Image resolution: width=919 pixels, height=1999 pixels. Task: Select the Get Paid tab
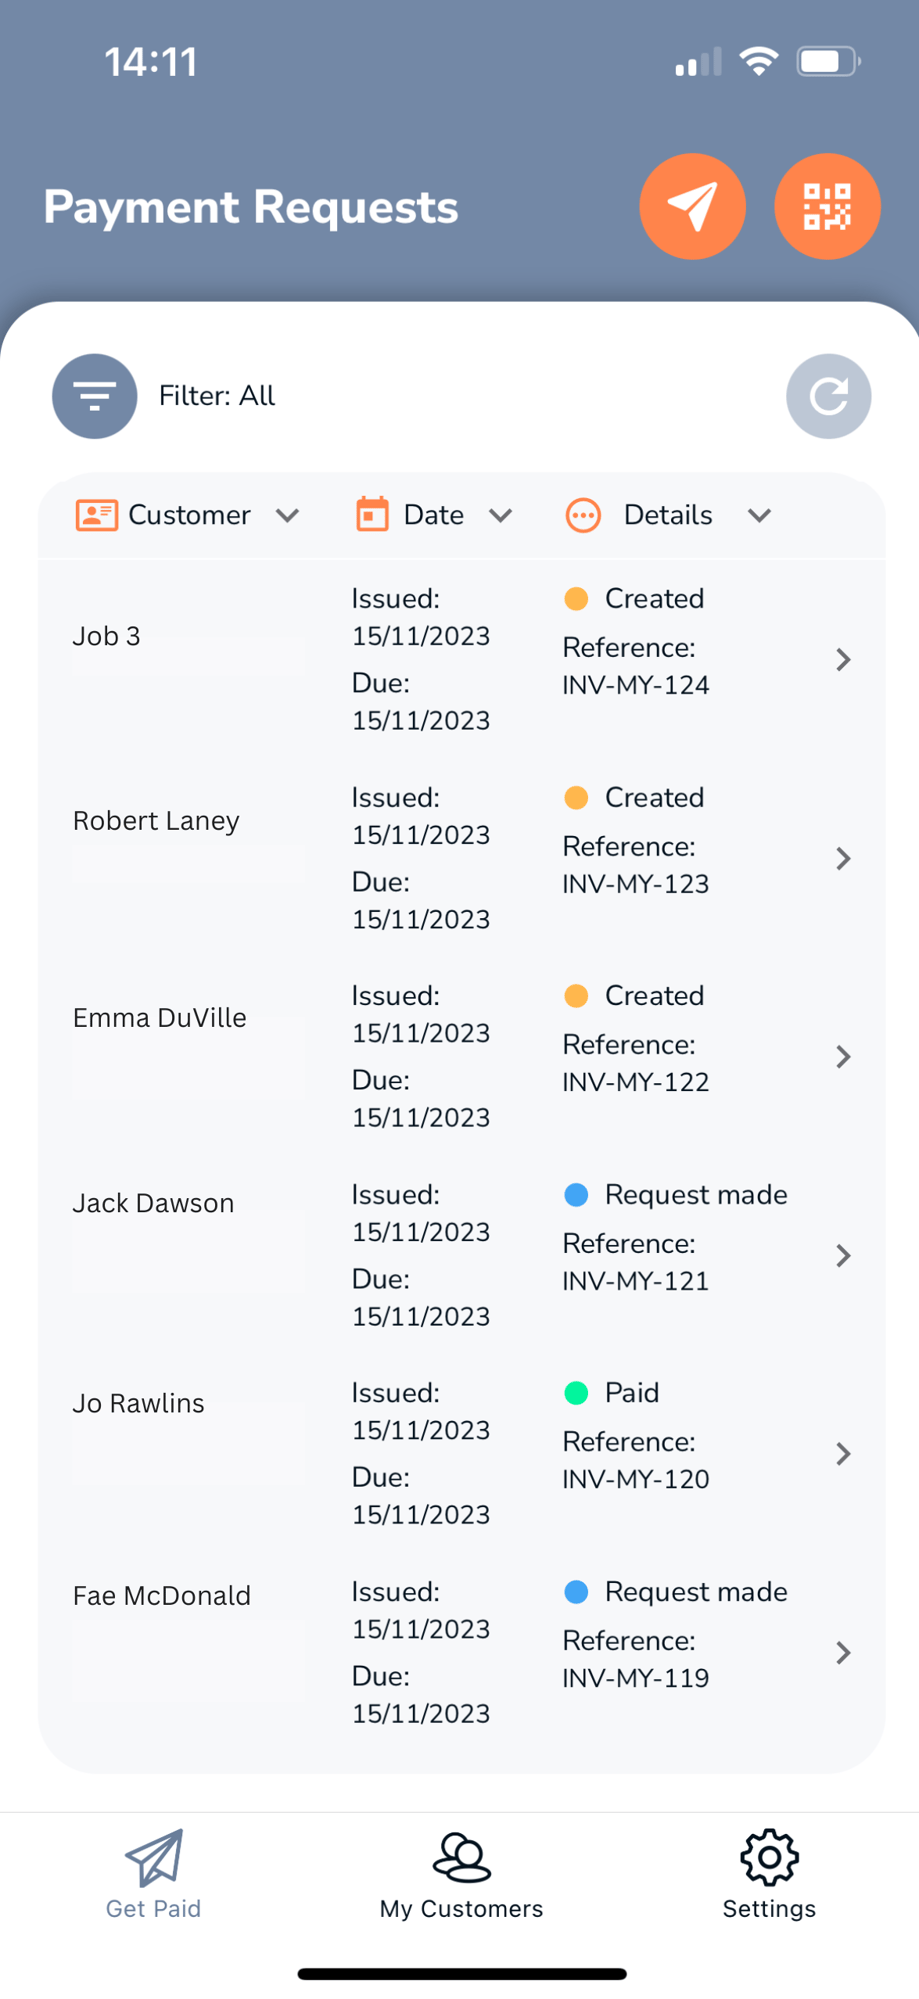click(154, 1875)
